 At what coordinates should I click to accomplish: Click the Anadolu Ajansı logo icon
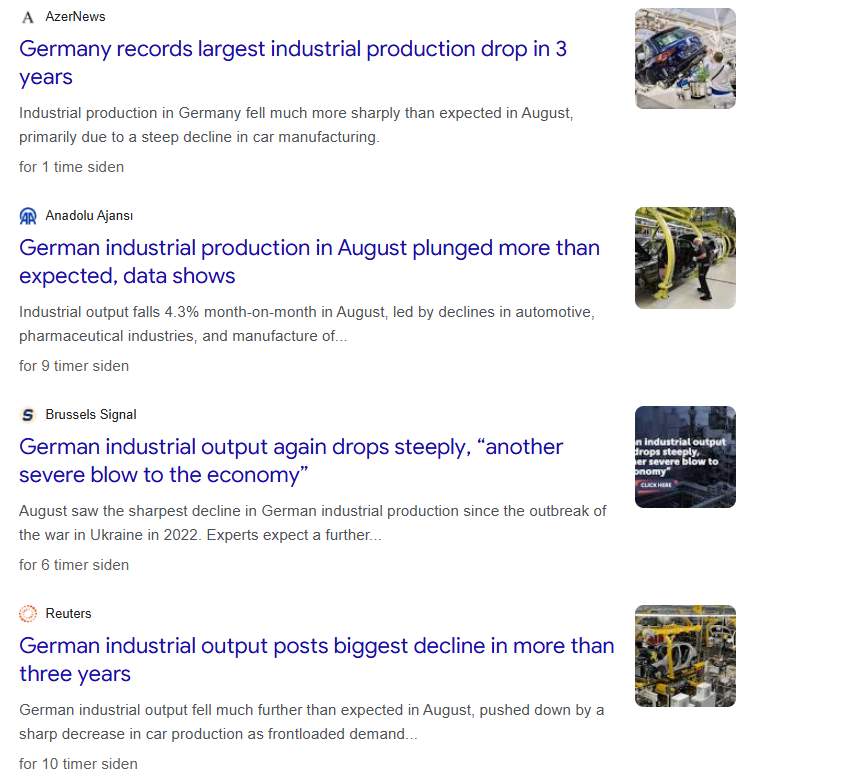pyautogui.click(x=28, y=216)
